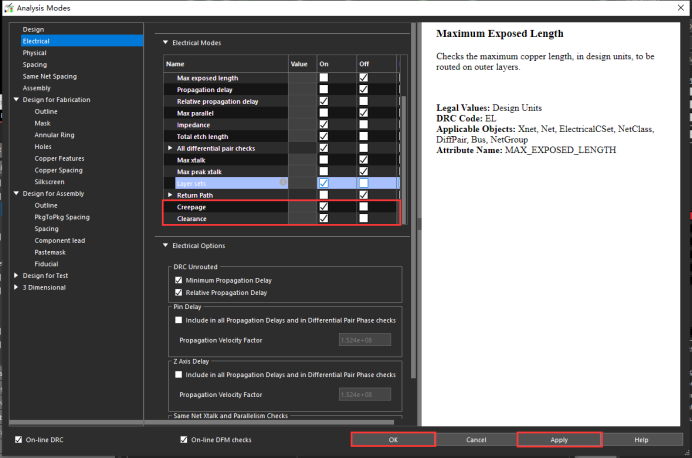Expand the 3 Dimensional node

pos(16,287)
